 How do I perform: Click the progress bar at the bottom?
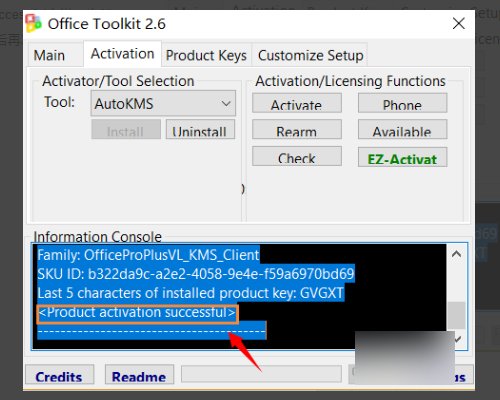[261, 374]
